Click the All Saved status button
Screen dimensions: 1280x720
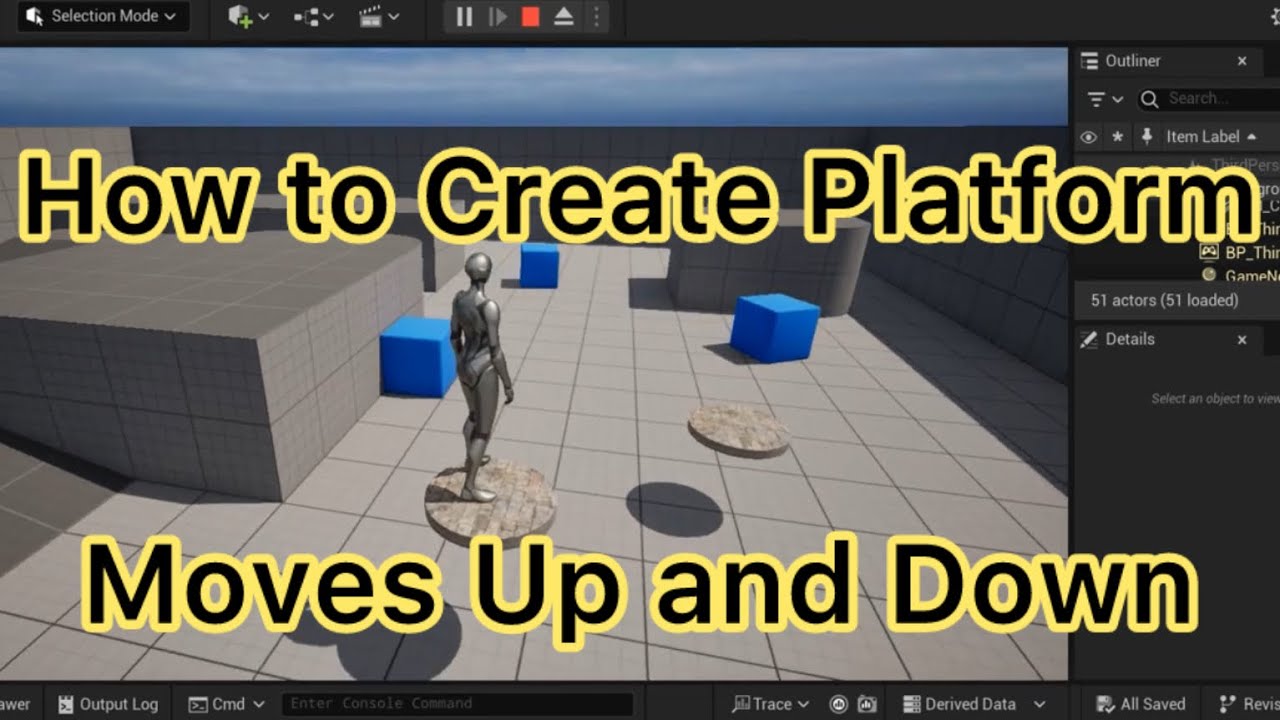pos(1140,704)
